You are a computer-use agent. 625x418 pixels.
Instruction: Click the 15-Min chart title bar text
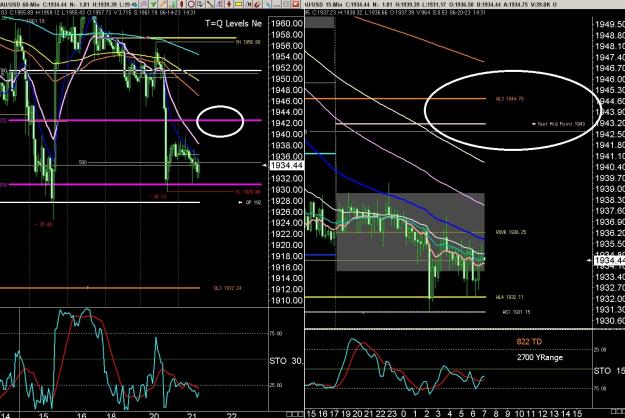(x=430, y=4)
